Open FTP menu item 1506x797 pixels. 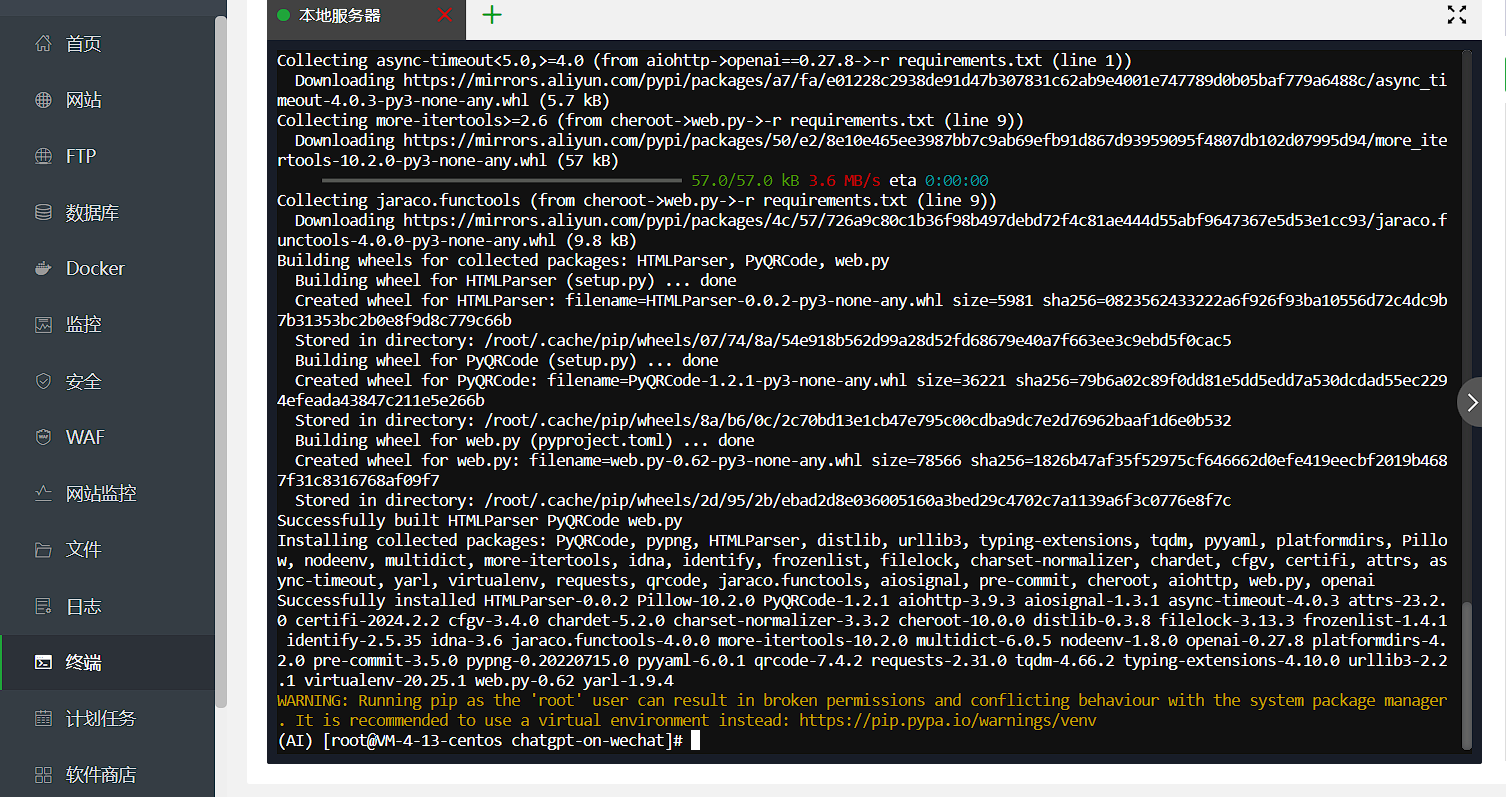click(107, 156)
